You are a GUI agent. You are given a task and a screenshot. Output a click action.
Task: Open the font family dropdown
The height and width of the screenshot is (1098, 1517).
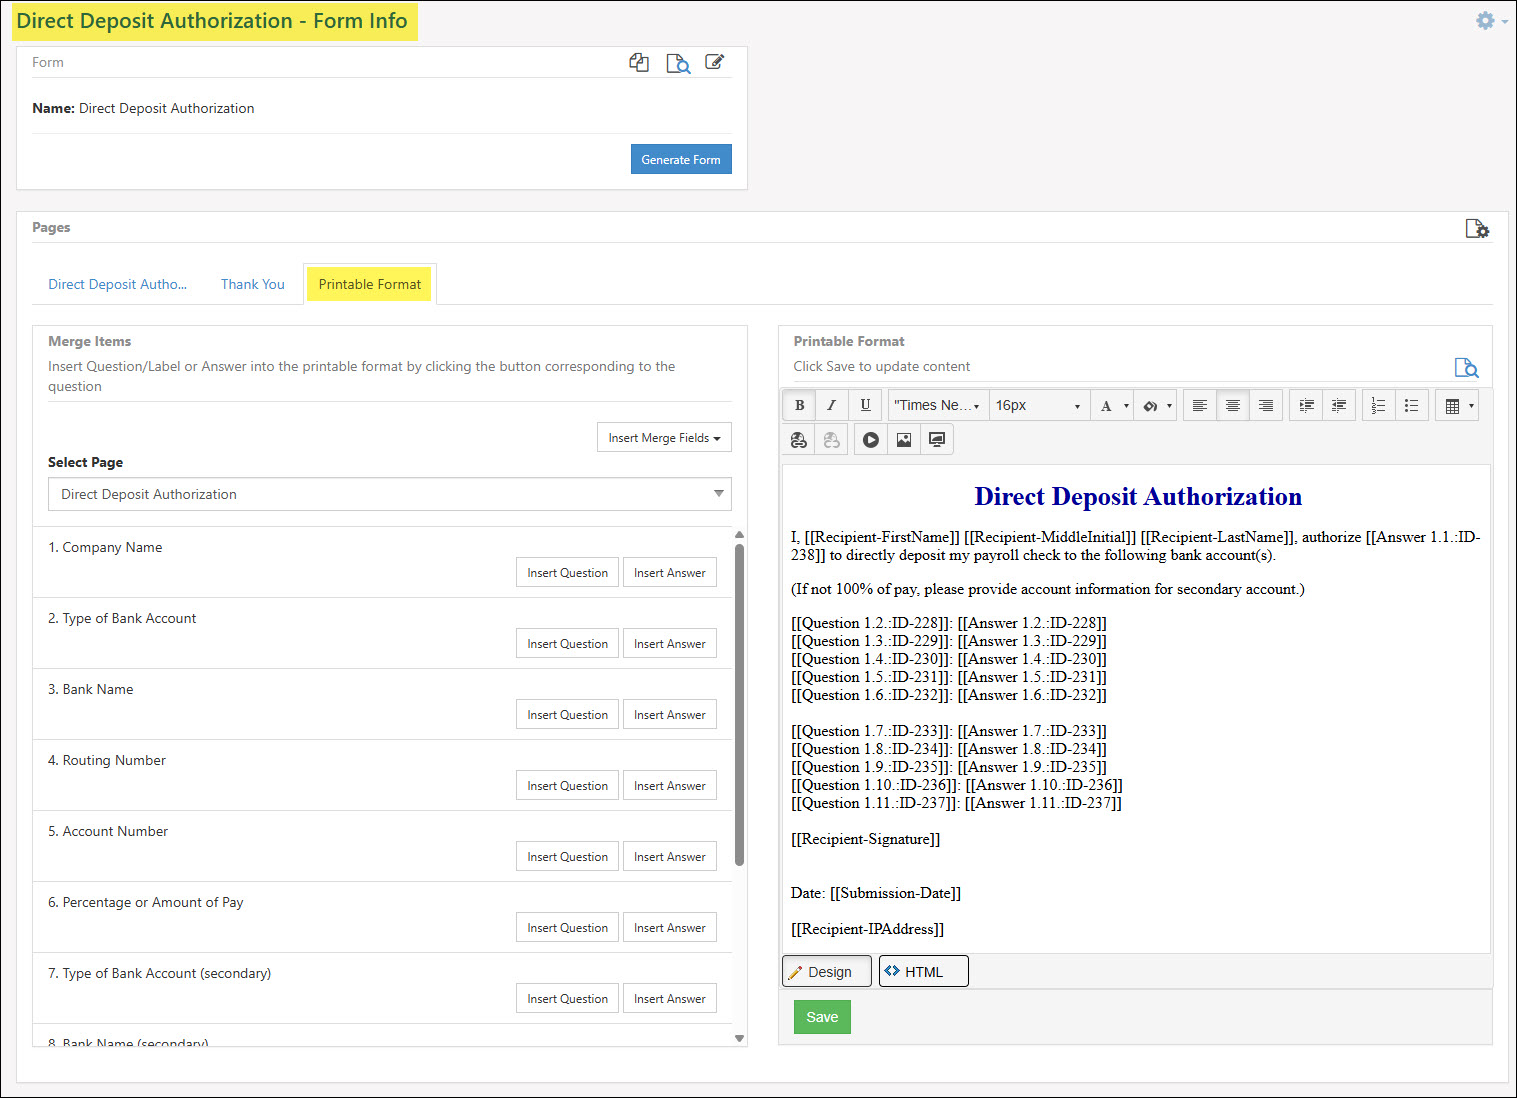[937, 405]
